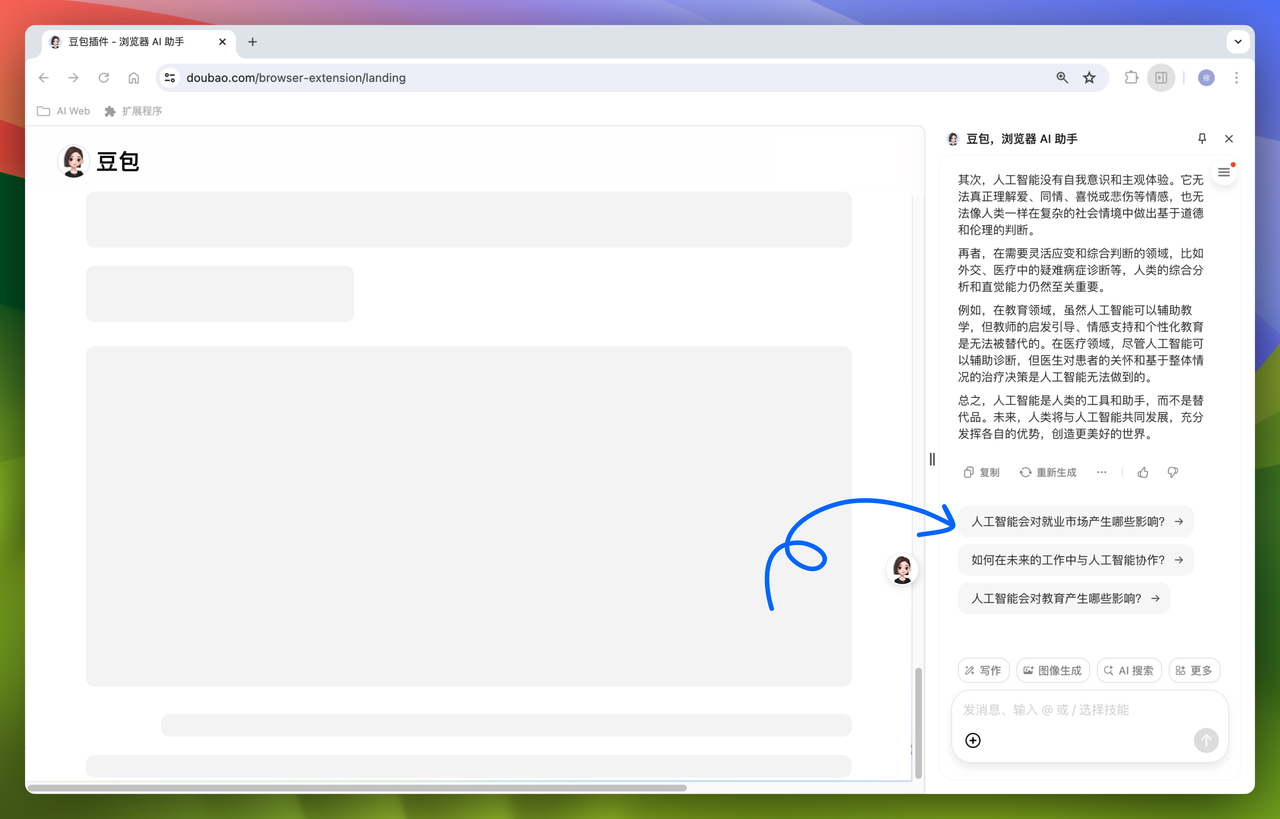Click the floating 豆包 avatar button
This screenshot has width=1280, height=819.
point(902,569)
